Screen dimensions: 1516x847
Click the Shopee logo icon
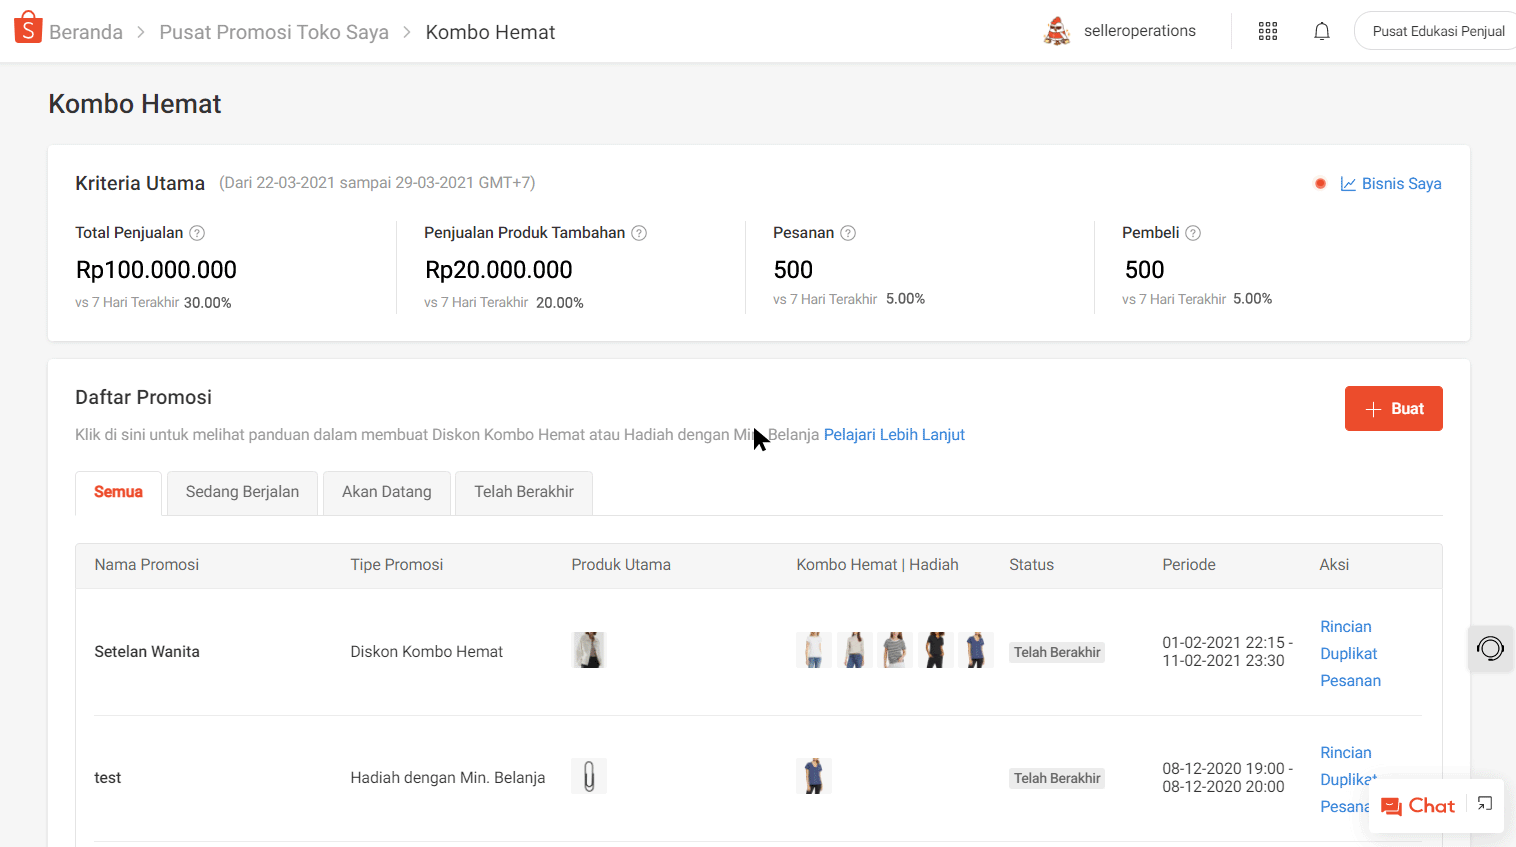click(28, 28)
